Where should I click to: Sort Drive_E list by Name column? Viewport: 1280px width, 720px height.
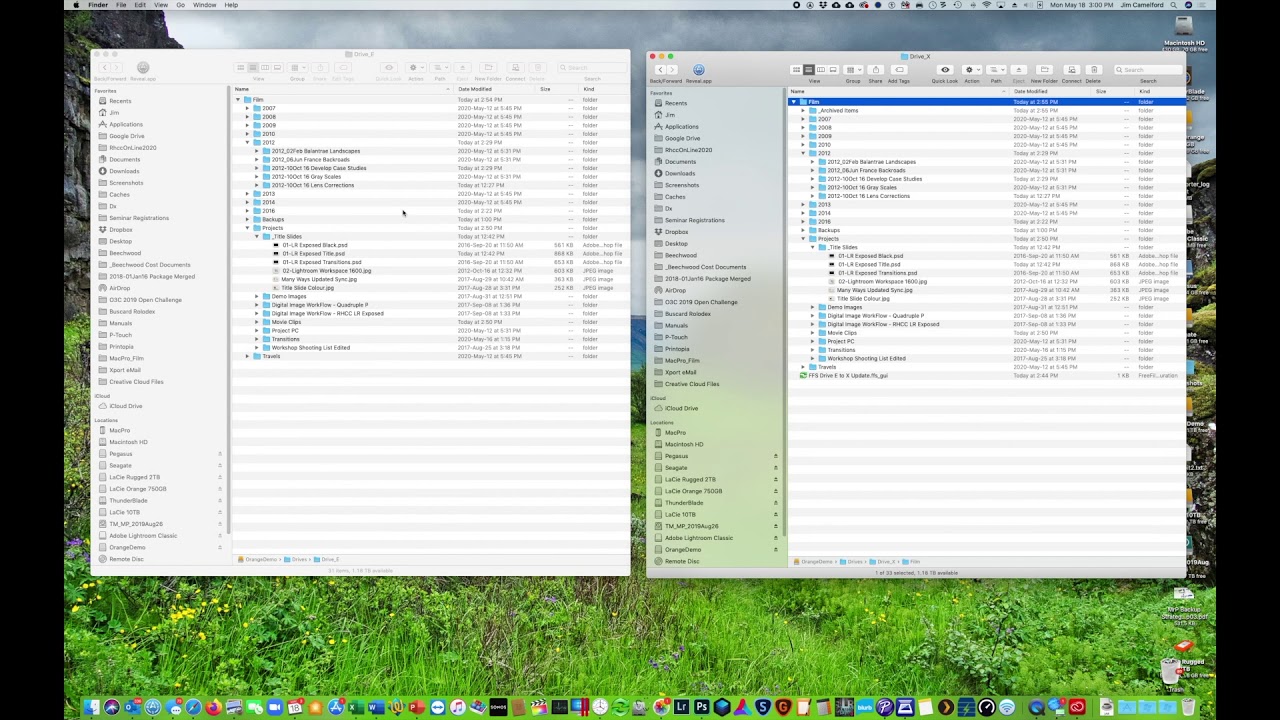[x=342, y=89]
